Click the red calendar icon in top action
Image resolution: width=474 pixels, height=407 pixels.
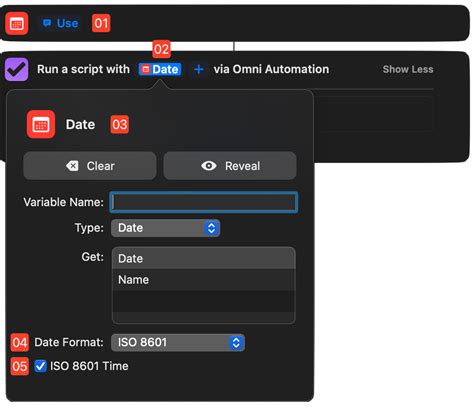tap(17, 23)
